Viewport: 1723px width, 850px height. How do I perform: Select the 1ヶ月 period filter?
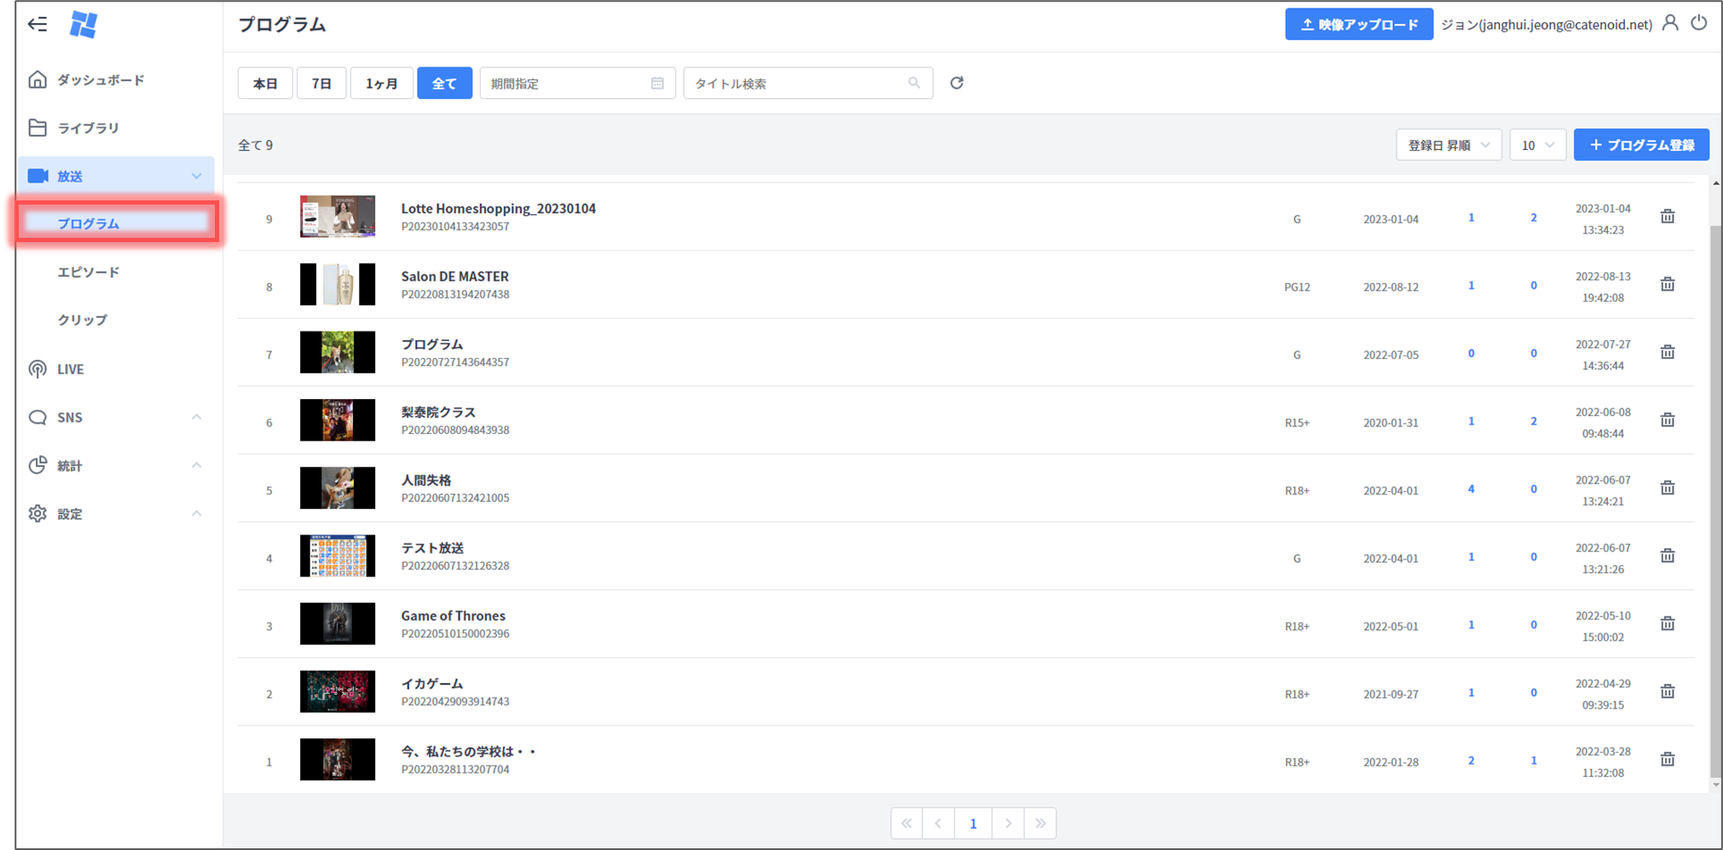pyautogui.click(x=381, y=83)
